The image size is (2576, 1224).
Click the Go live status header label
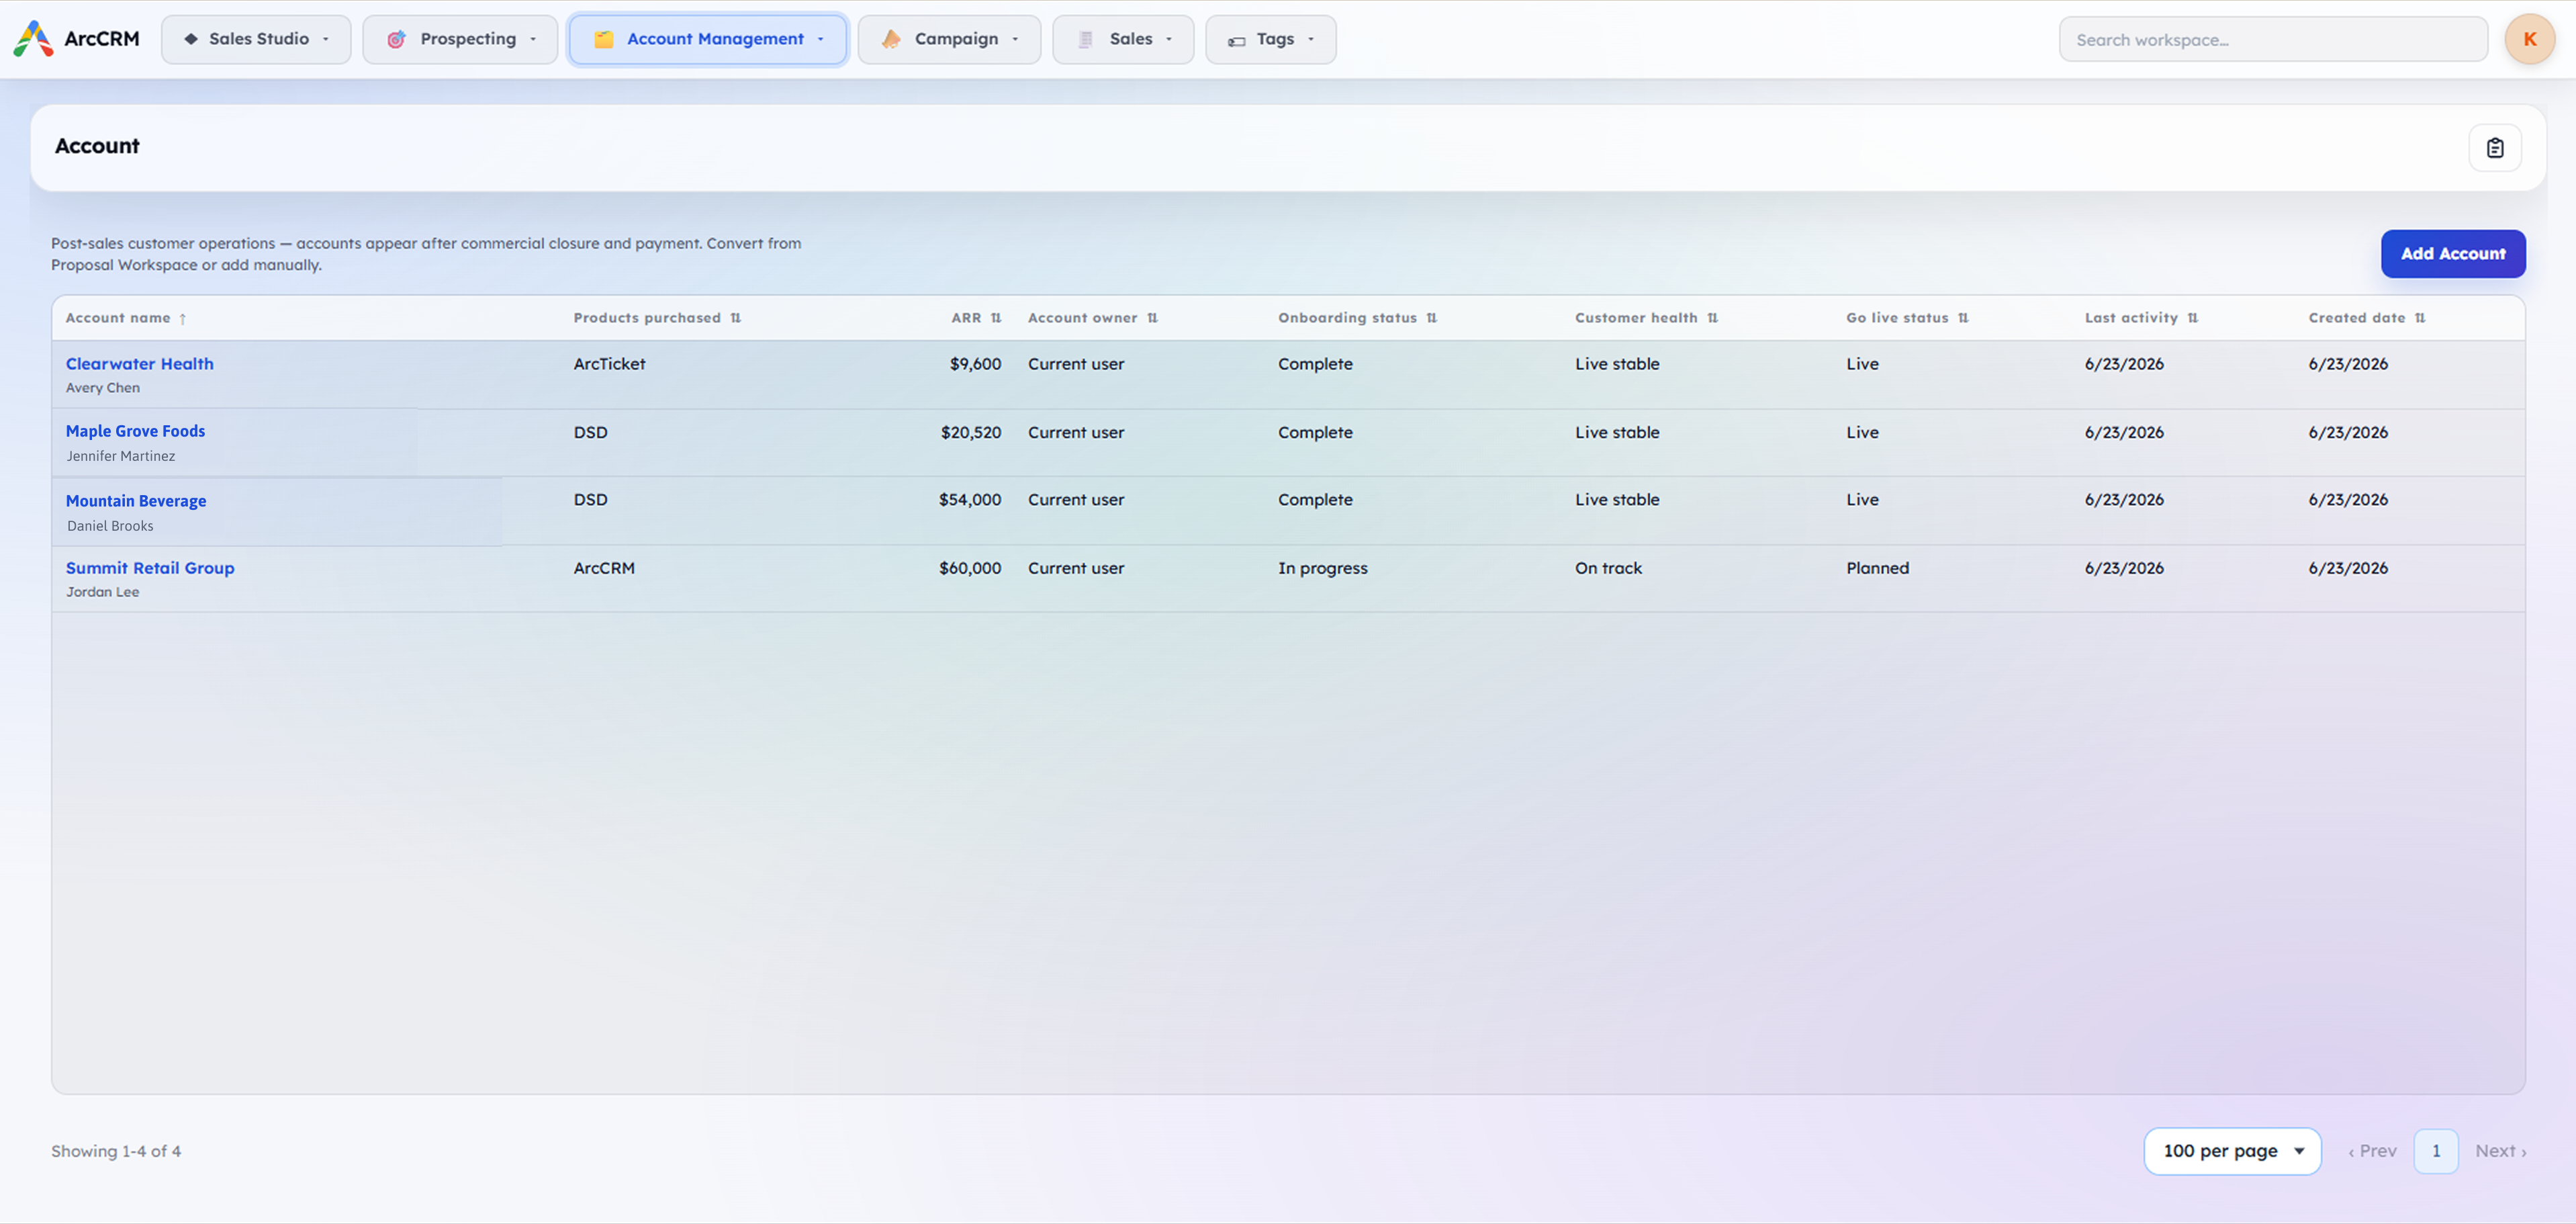point(1897,318)
